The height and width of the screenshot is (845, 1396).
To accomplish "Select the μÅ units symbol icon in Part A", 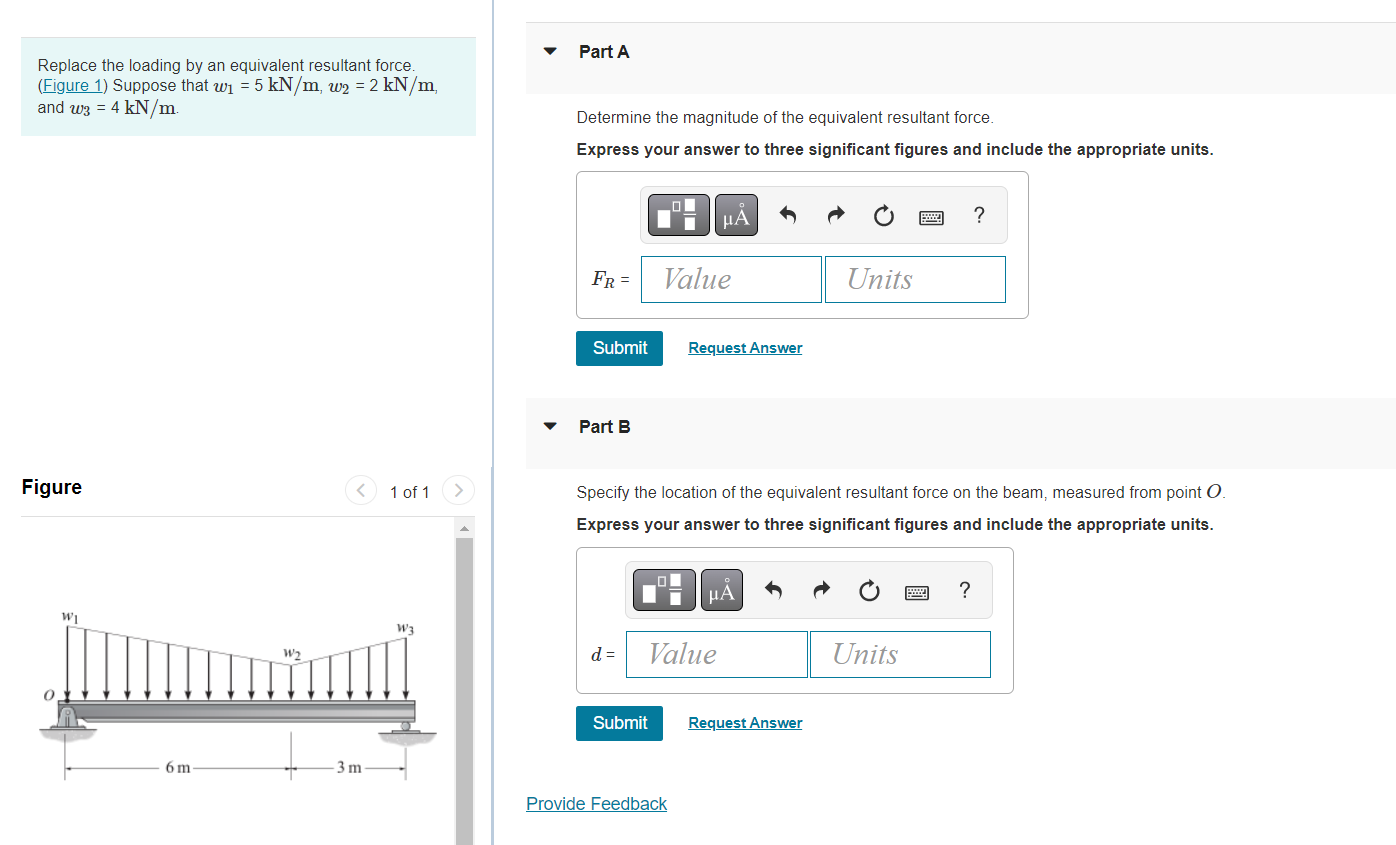I will coord(736,214).
